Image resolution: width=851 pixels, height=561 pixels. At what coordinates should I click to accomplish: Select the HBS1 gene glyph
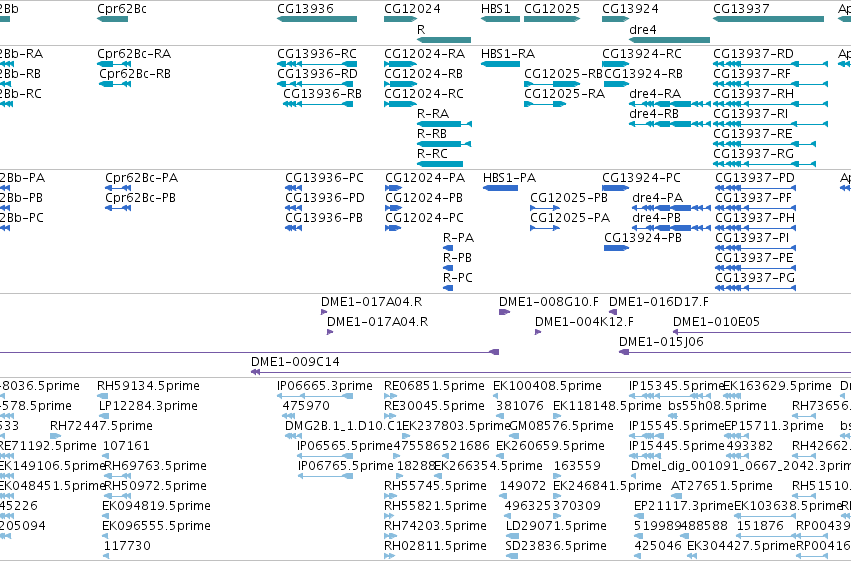(500, 19)
